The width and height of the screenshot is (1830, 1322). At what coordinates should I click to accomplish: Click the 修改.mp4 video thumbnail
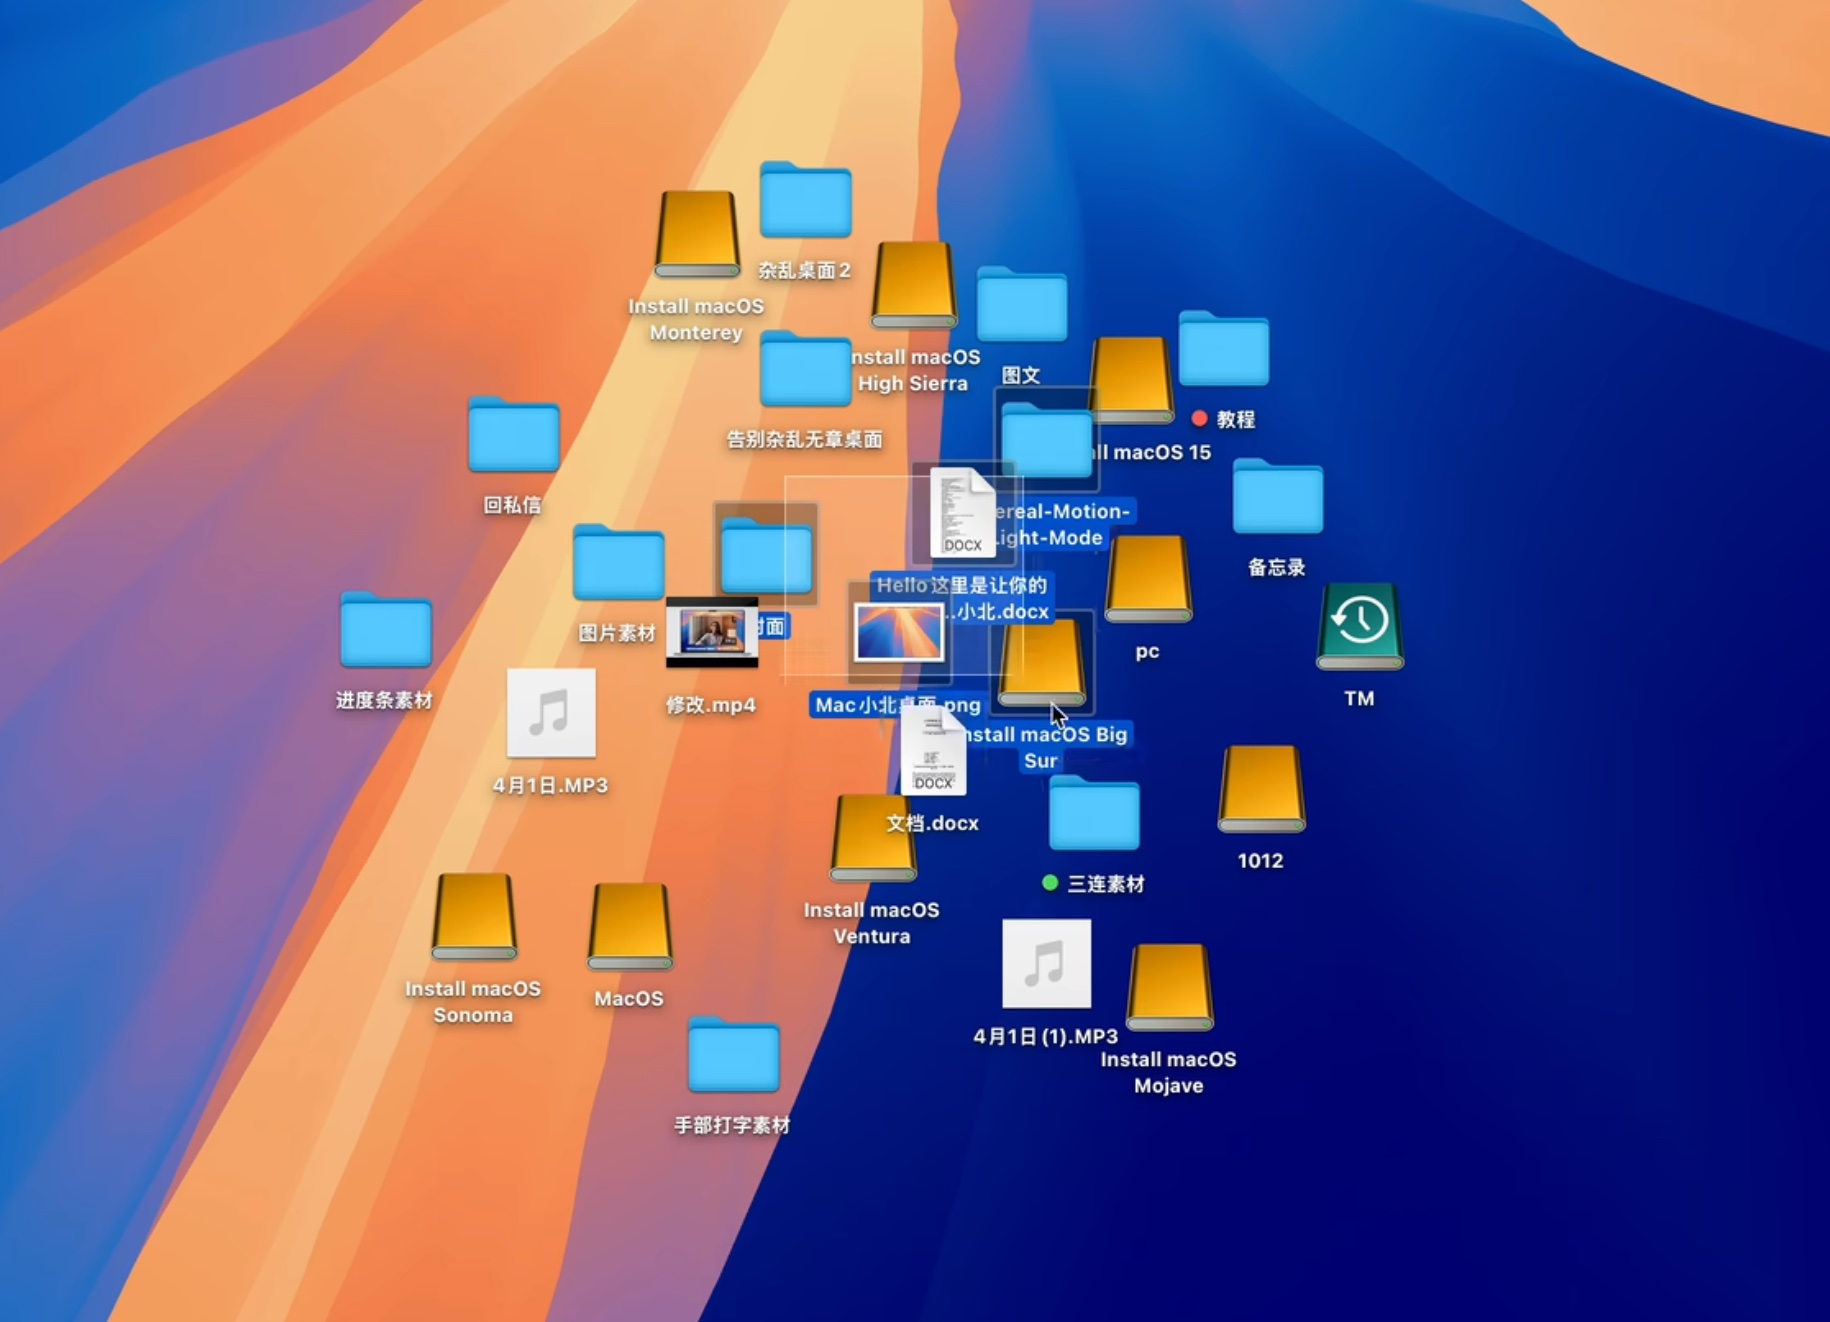click(x=712, y=633)
